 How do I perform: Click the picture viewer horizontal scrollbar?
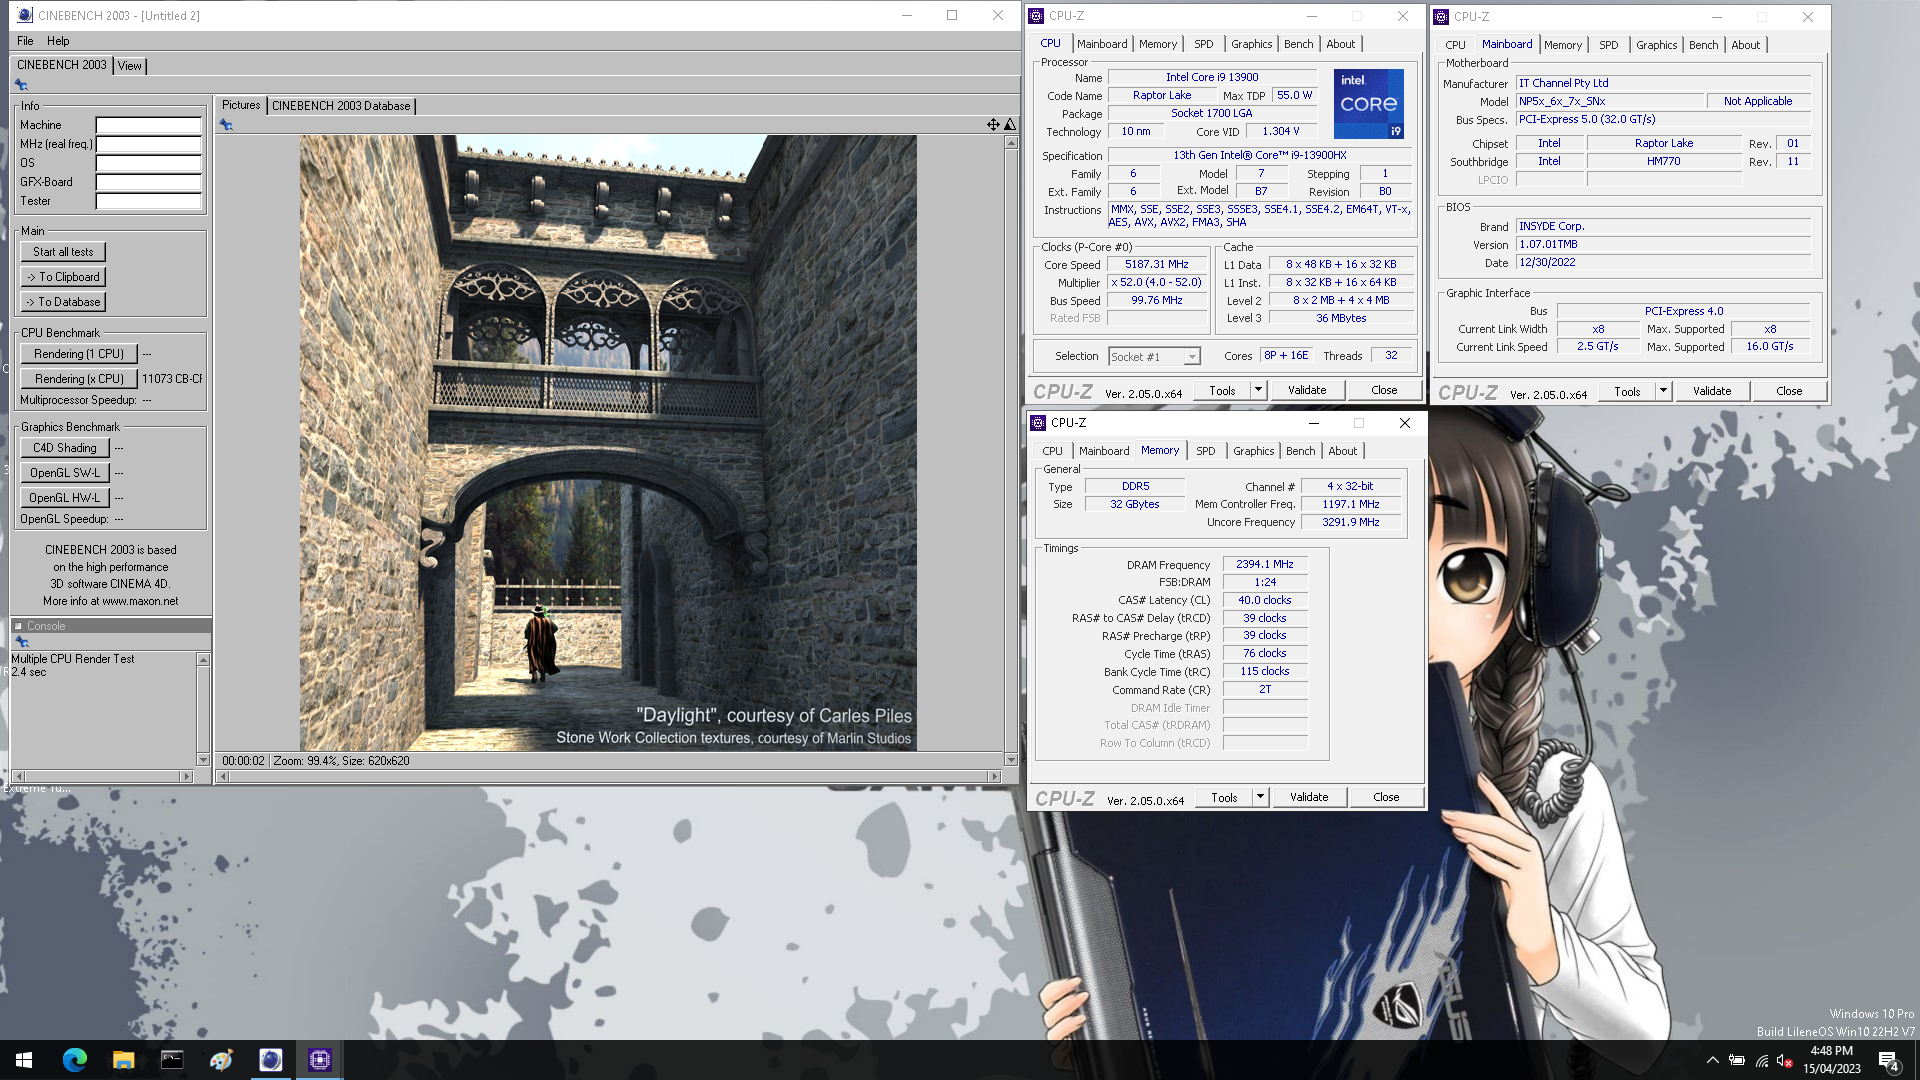click(609, 776)
